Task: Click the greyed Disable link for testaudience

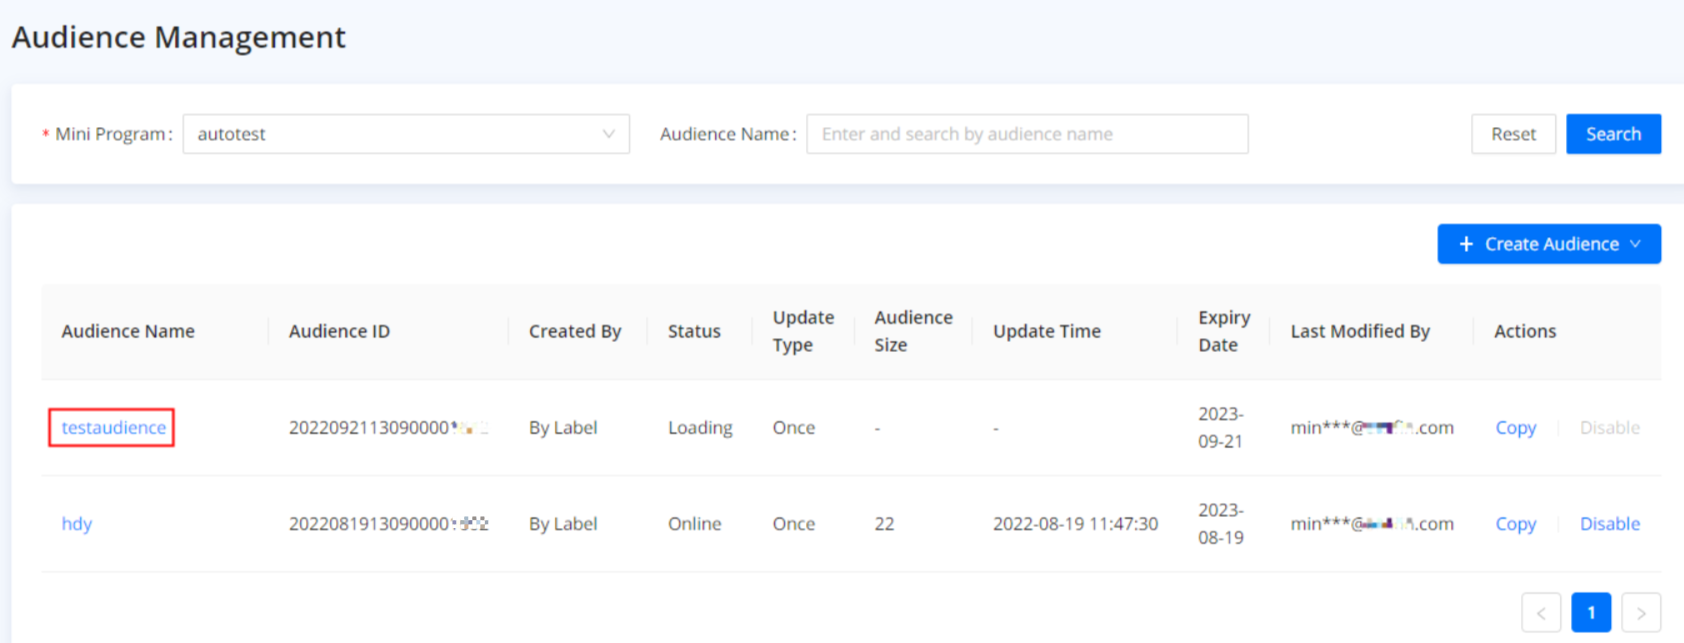Action: click(x=1609, y=428)
